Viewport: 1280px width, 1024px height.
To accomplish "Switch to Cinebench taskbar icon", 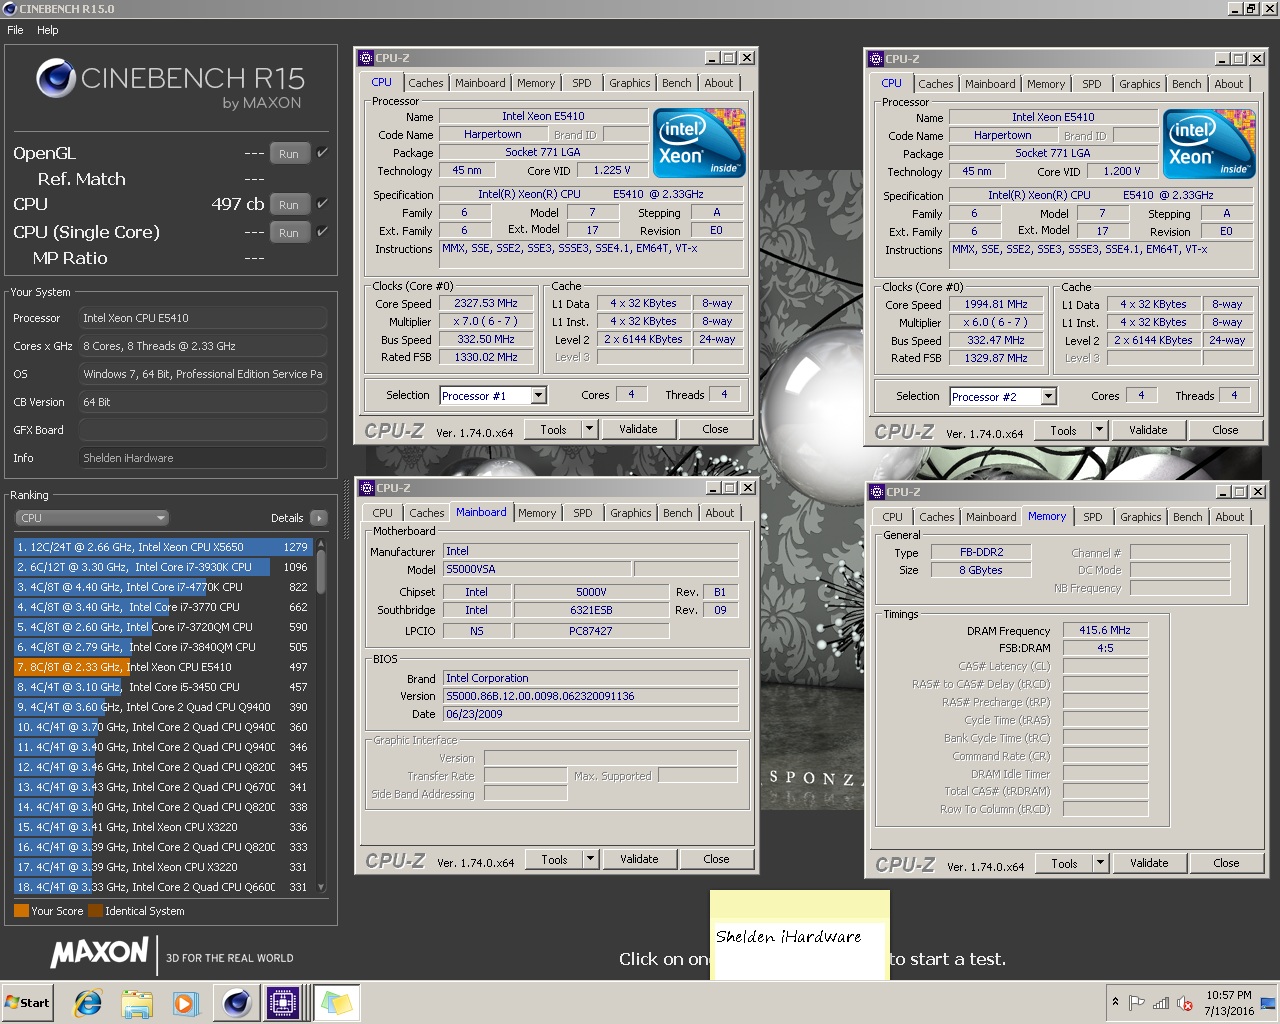I will tap(236, 1003).
